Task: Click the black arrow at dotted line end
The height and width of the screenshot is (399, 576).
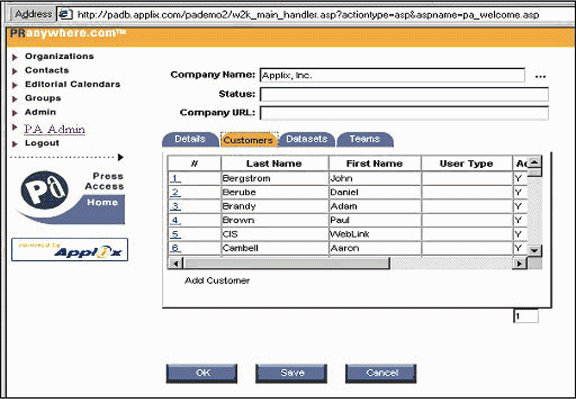Action: click(120, 157)
